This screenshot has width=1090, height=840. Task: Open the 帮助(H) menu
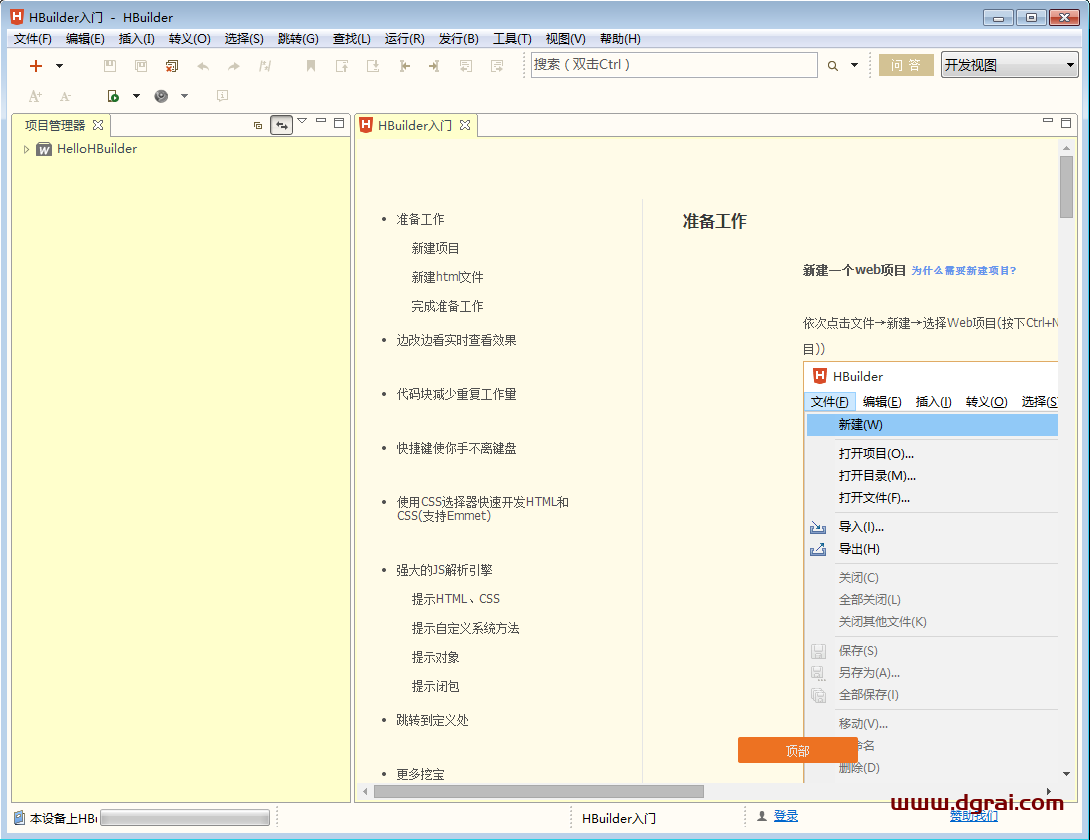pyautogui.click(x=620, y=39)
